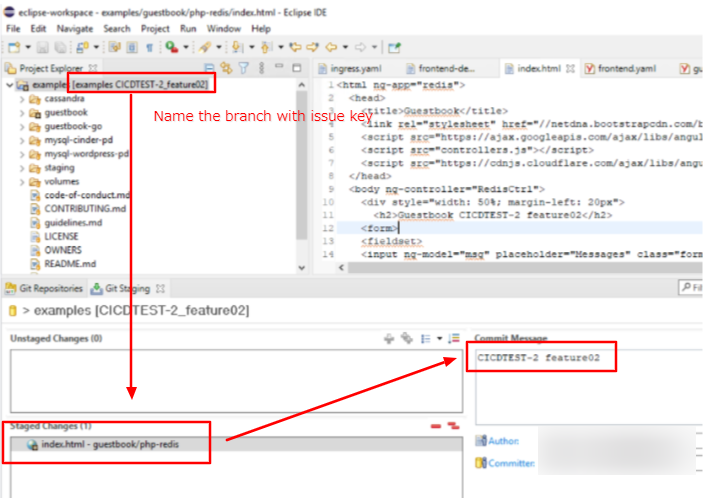Open Project Explorer View Menu dots
This screenshot has height=498, width=707.
point(262,68)
